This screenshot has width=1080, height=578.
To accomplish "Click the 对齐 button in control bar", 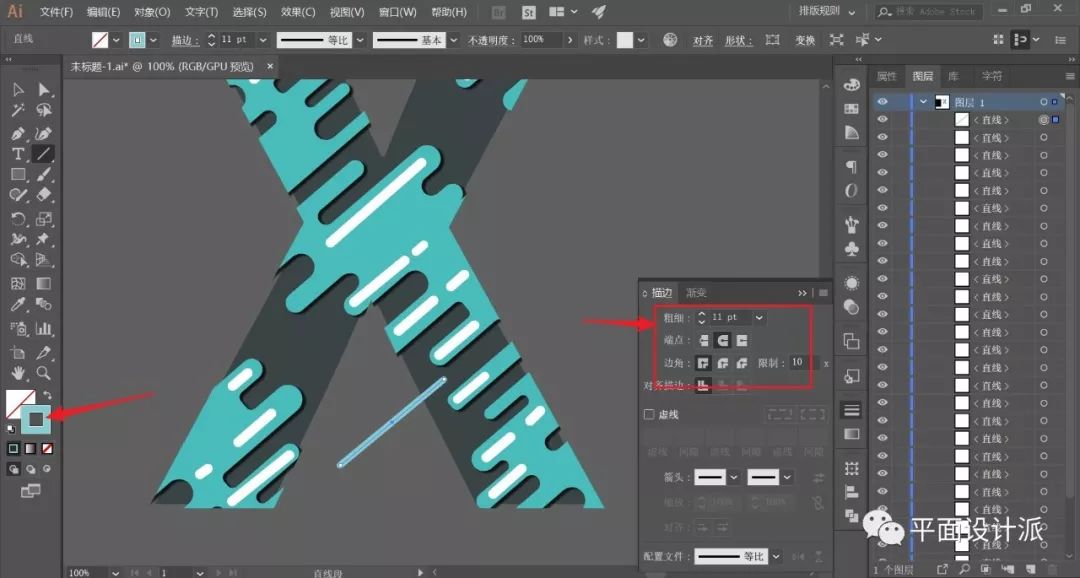I will 703,40.
